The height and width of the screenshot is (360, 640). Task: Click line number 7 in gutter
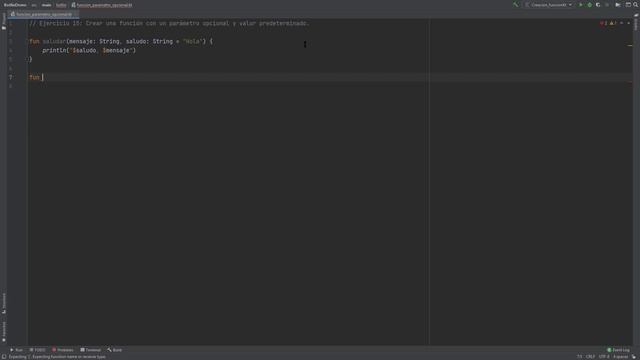pos(11,77)
